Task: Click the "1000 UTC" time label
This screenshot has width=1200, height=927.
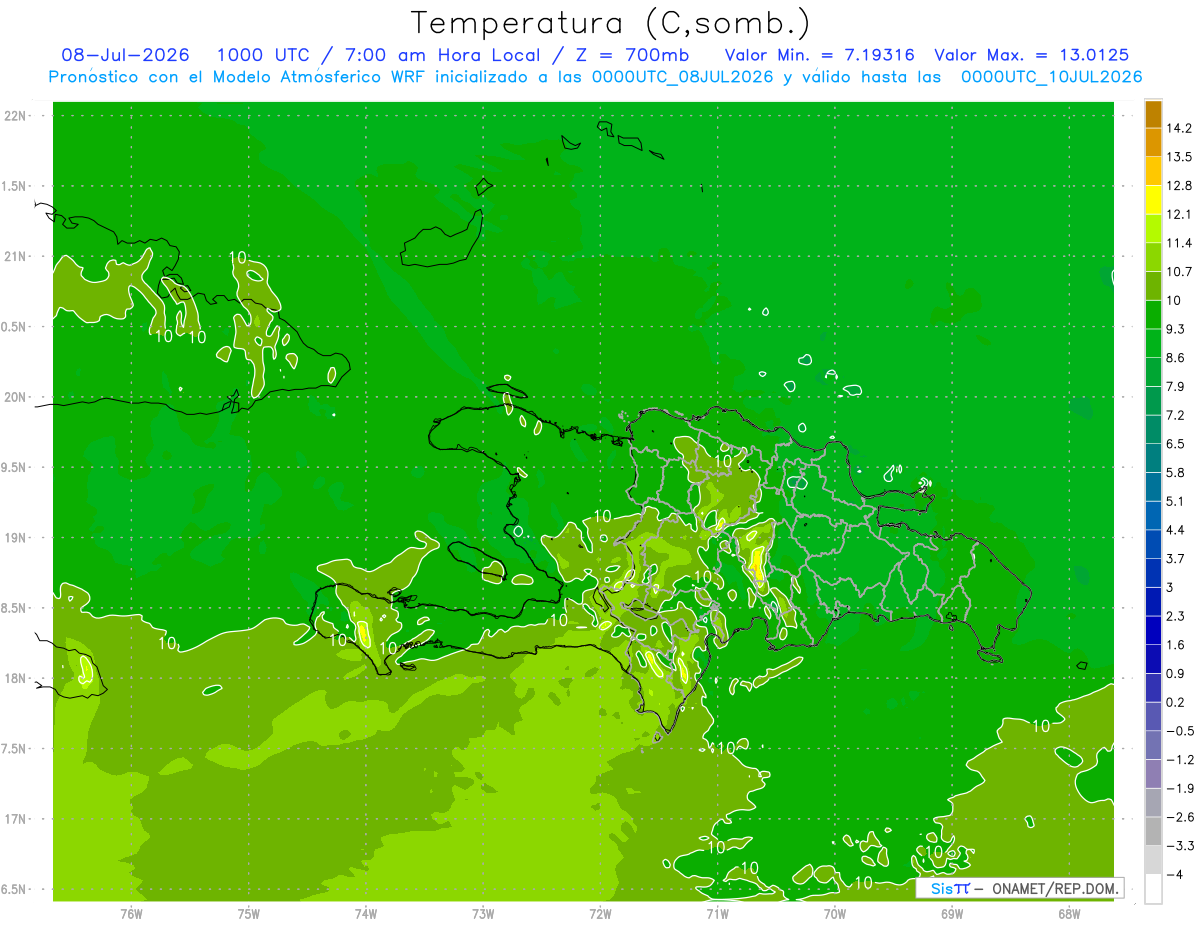Action: click(263, 55)
